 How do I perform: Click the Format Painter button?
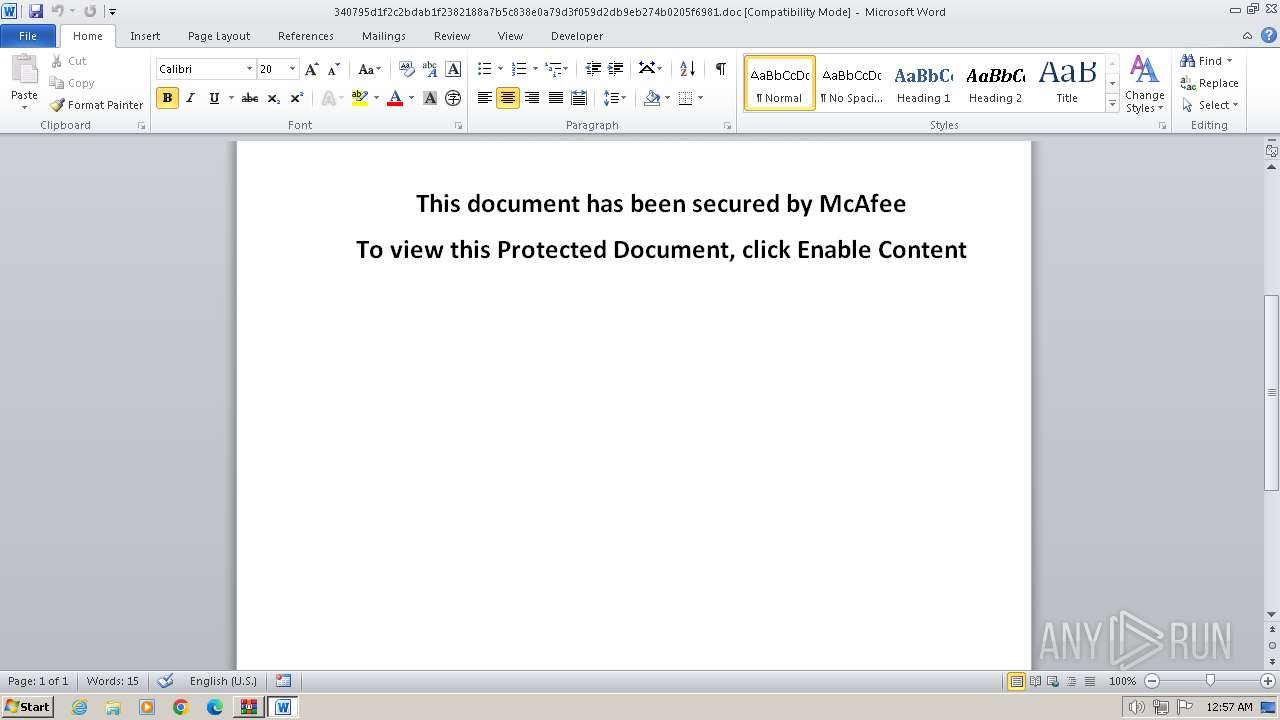coord(97,105)
